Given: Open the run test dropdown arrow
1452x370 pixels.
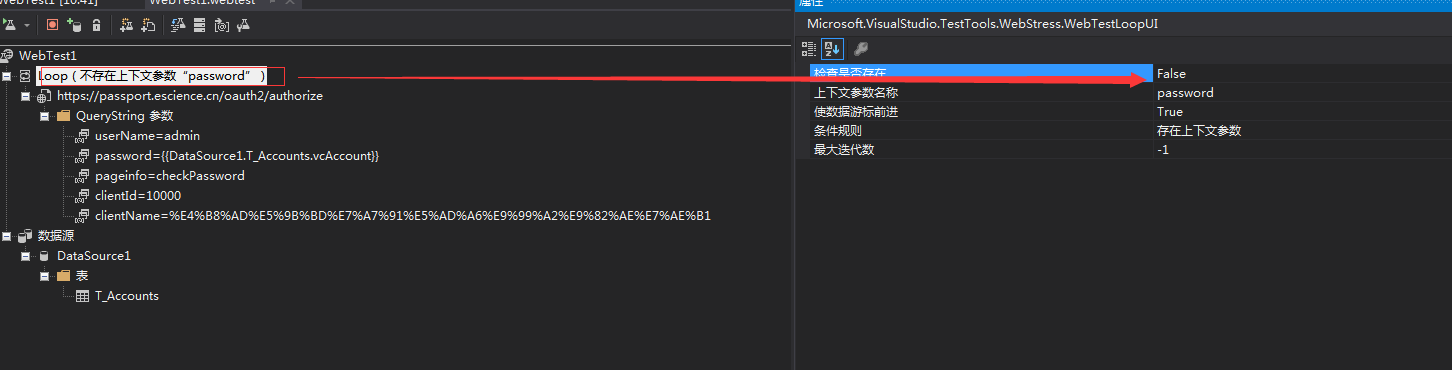Looking at the screenshot, I should click(x=27, y=25).
